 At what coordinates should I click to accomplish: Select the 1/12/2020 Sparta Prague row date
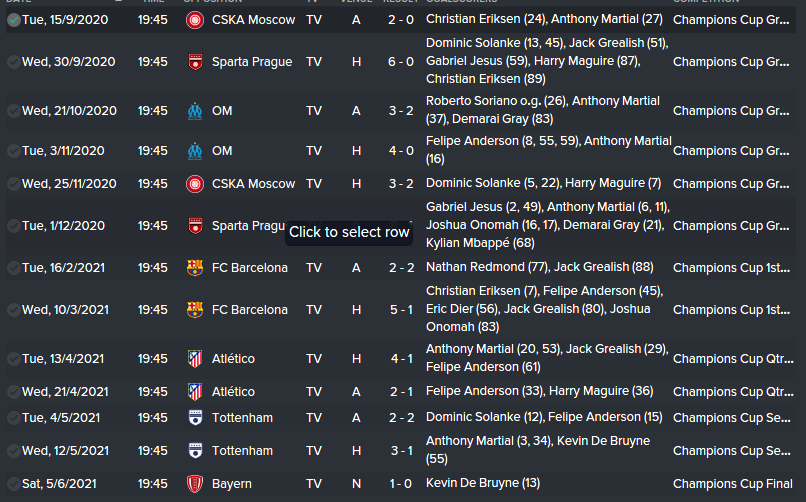pos(63,226)
